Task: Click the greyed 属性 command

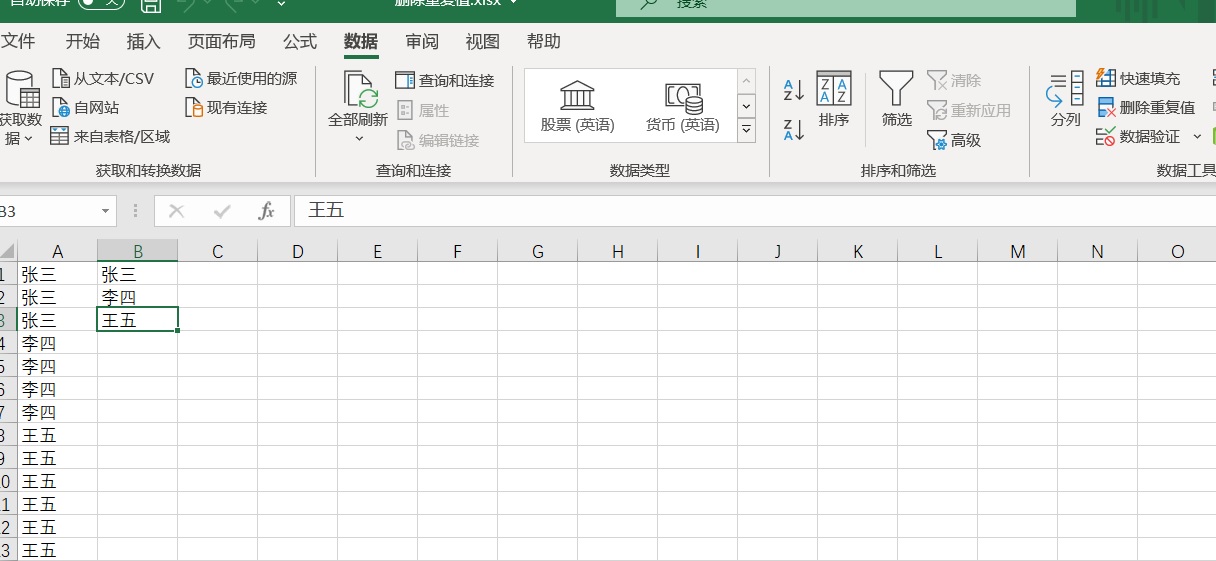Action: tap(423, 110)
